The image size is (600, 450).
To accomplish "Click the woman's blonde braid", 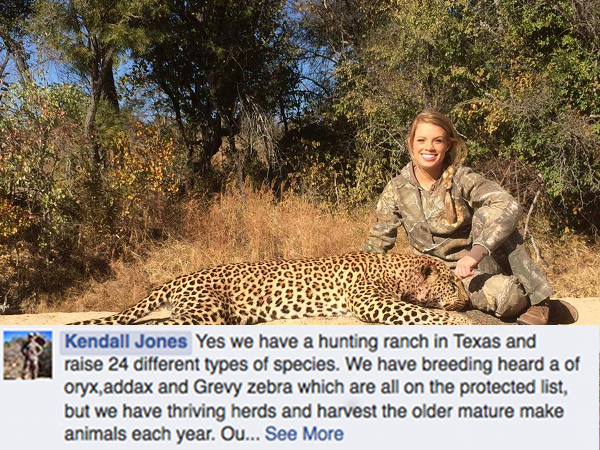I will tap(450, 195).
